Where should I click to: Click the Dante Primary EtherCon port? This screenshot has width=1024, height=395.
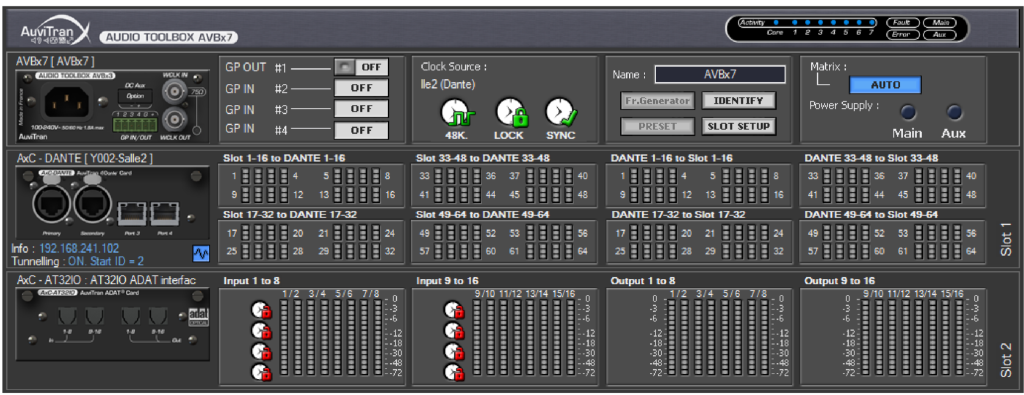52,205
